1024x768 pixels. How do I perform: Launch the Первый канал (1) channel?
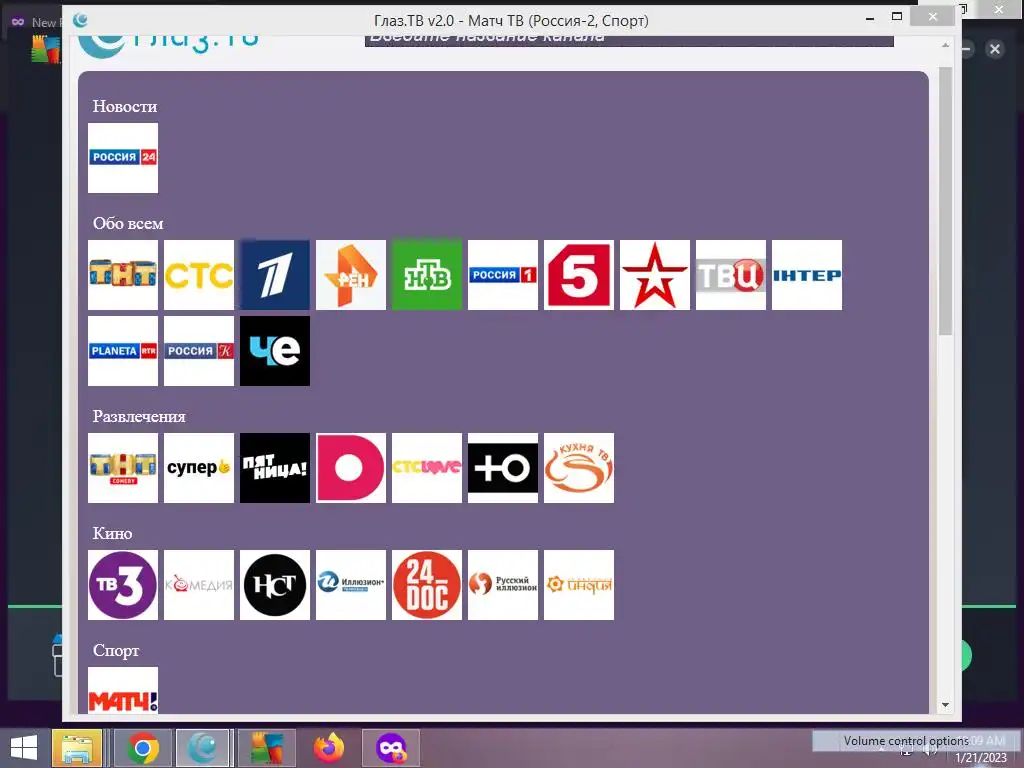[x=275, y=275]
